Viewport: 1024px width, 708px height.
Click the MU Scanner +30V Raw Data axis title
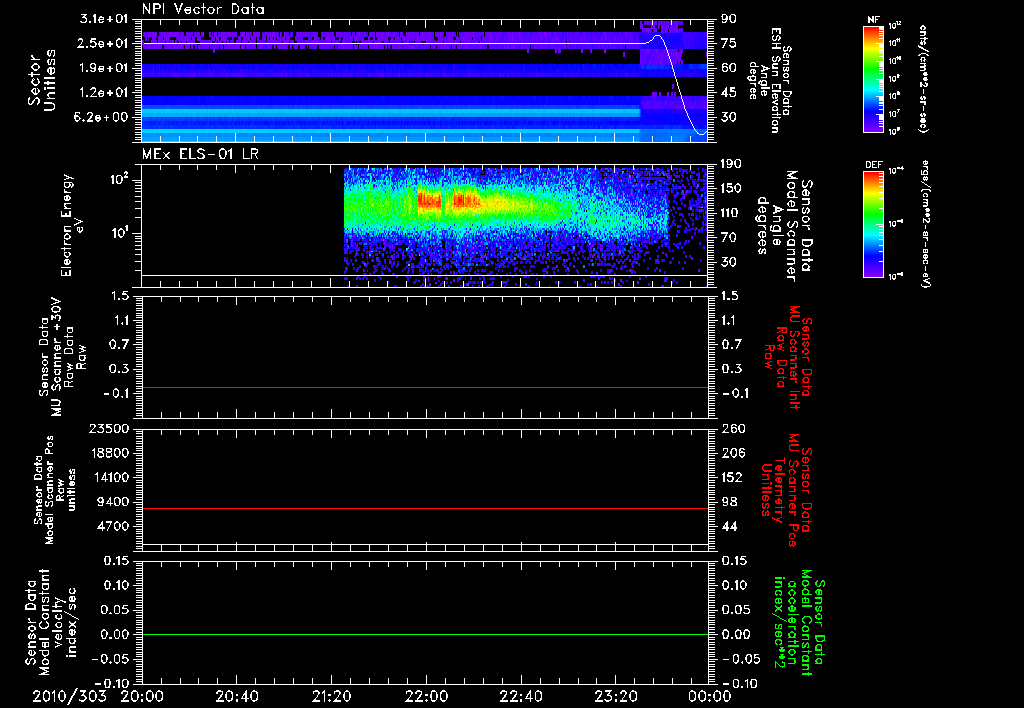(x=62, y=357)
